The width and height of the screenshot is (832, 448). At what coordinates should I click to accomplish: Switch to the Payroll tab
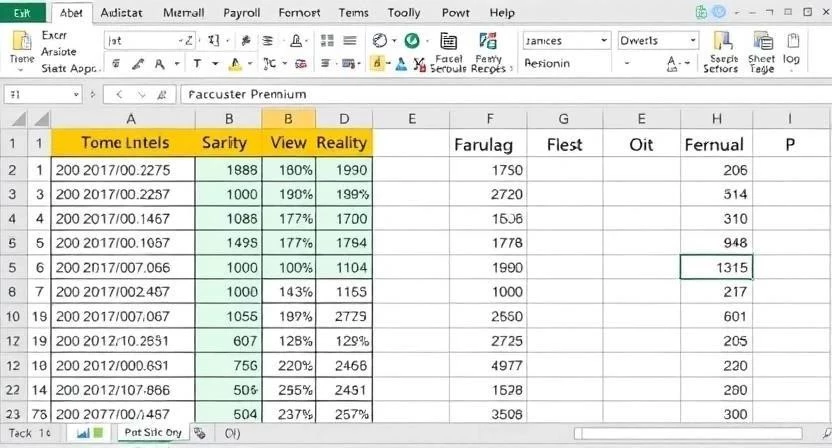241,13
